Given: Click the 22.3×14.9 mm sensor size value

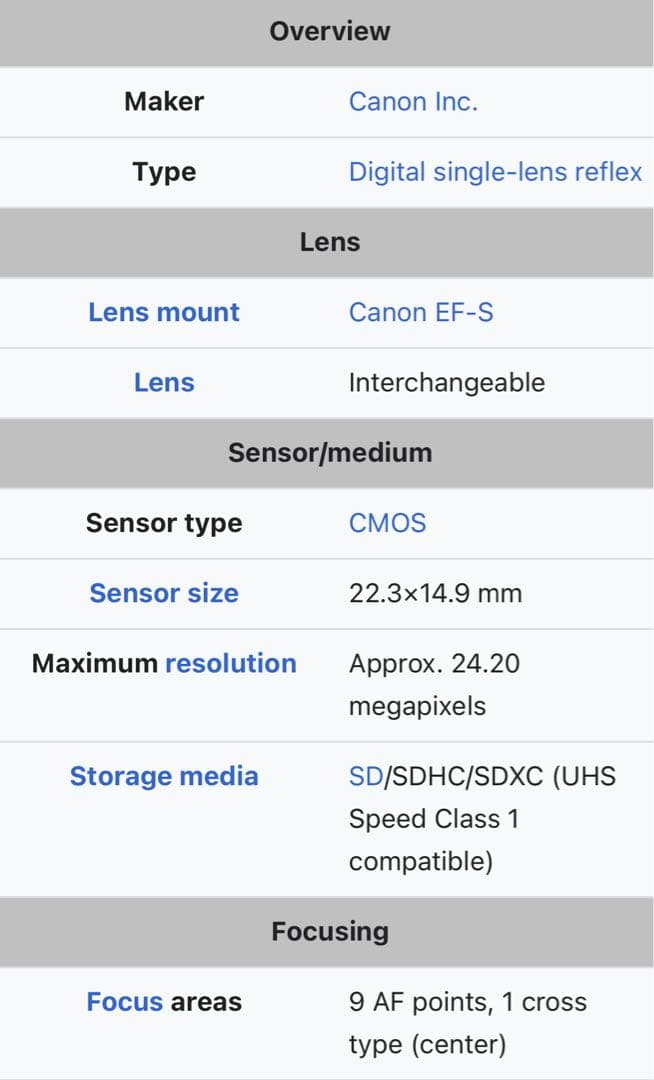Looking at the screenshot, I should click(x=435, y=593).
